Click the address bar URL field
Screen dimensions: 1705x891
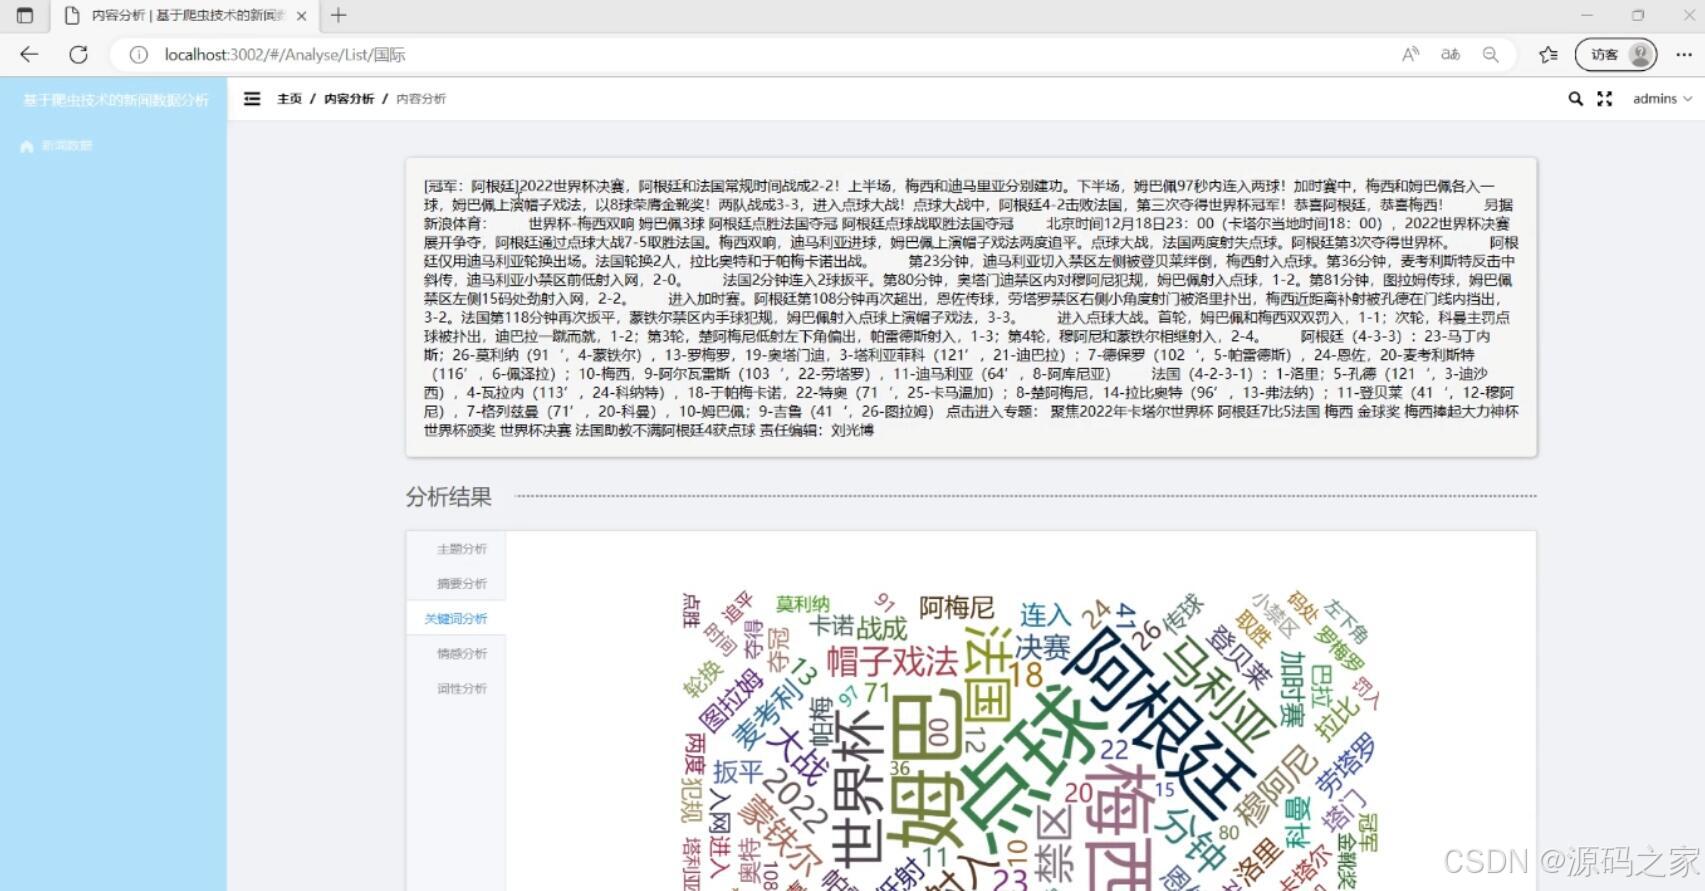[700, 55]
